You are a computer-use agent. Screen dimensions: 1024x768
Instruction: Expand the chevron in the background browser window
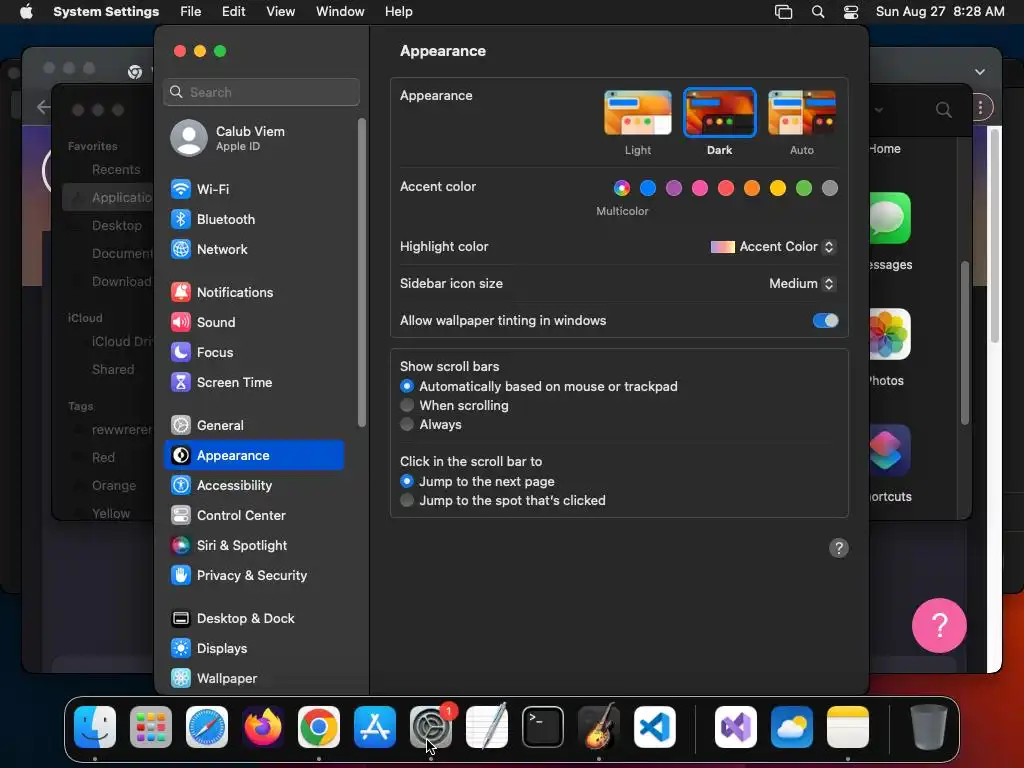tap(980, 72)
